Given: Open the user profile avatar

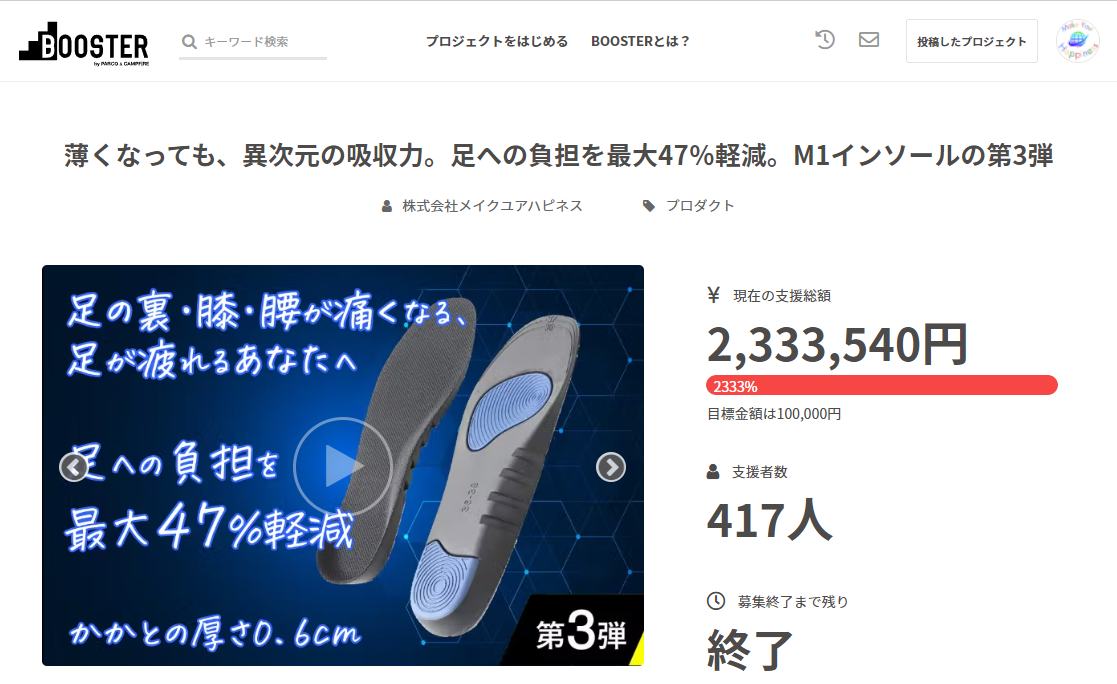Looking at the screenshot, I should 1077,41.
